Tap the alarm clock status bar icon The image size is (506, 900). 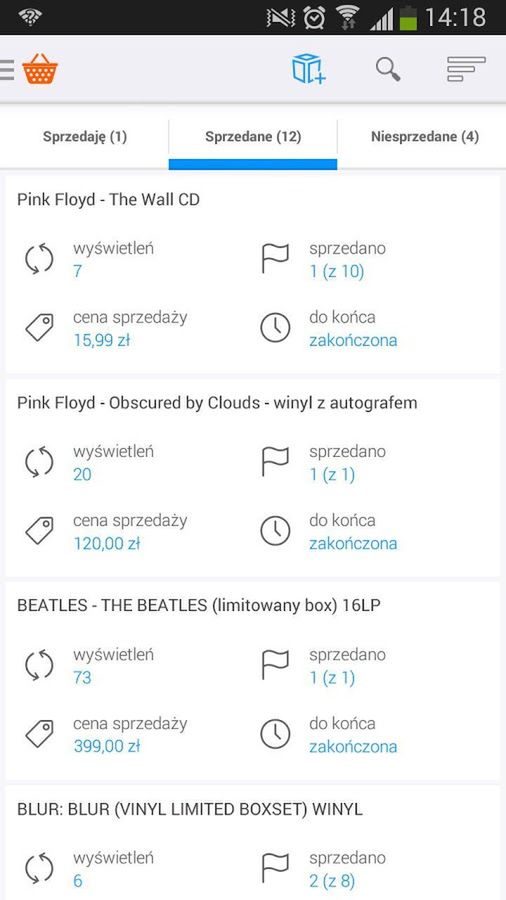[x=314, y=18]
